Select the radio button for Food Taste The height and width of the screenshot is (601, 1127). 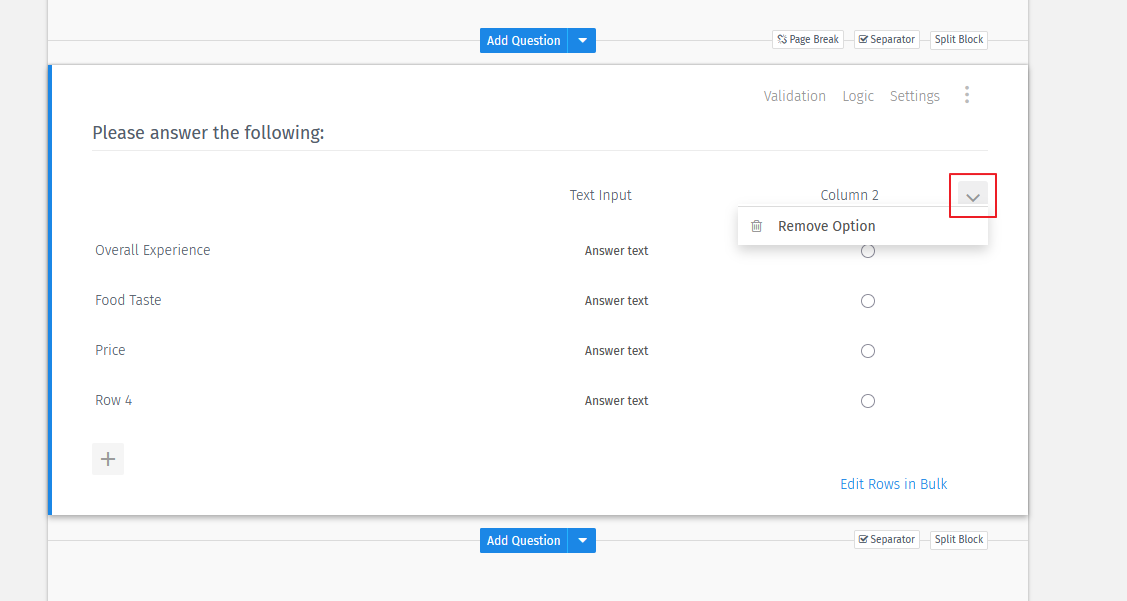pyautogui.click(x=867, y=300)
